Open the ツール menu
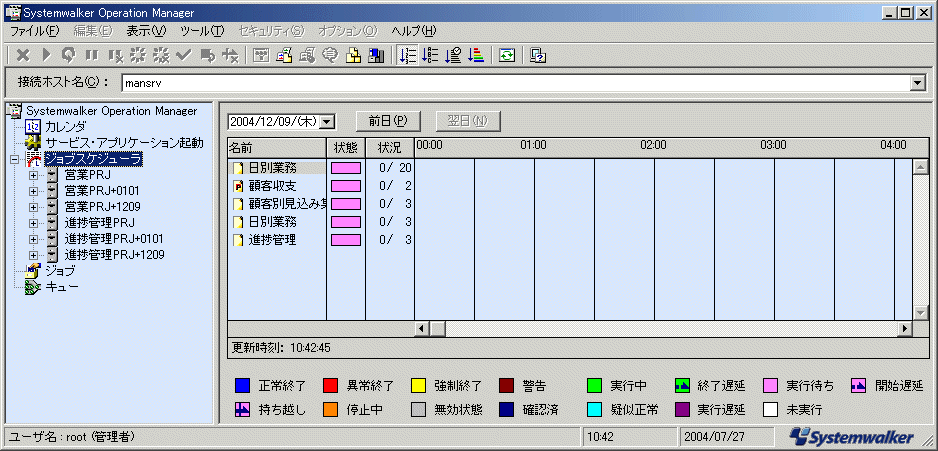This screenshot has width=938, height=451. (x=202, y=31)
